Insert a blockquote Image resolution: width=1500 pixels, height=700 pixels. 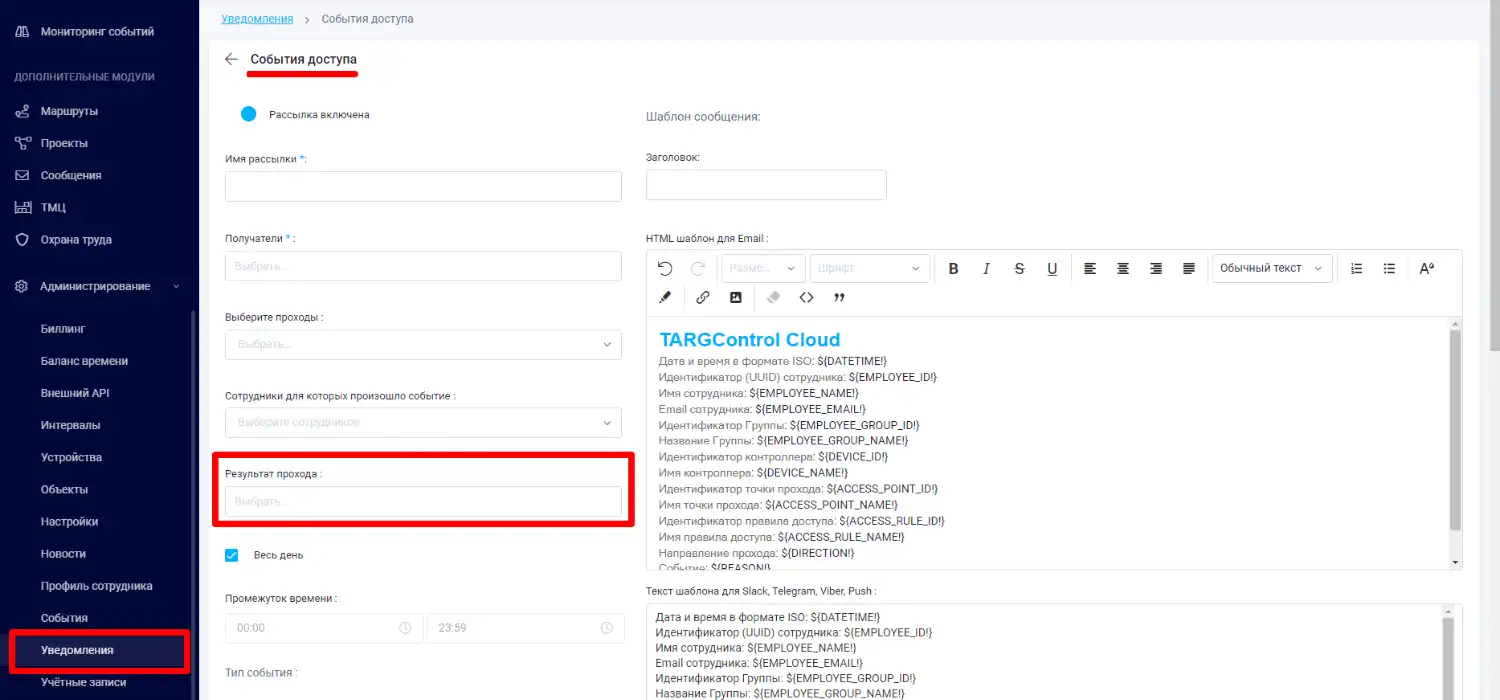840,297
